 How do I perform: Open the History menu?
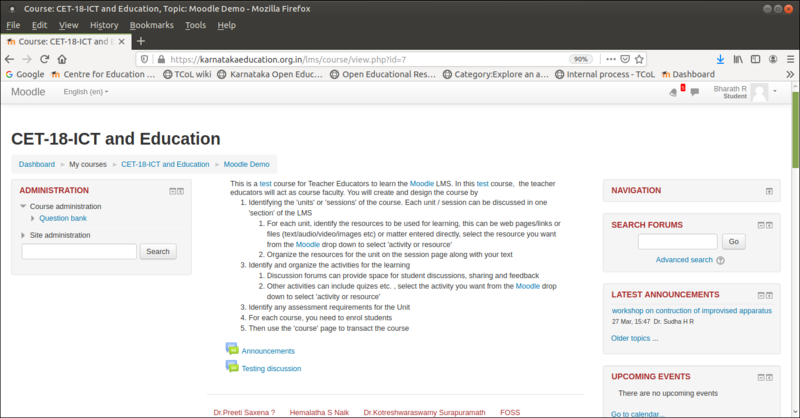[x=104, y=25]
